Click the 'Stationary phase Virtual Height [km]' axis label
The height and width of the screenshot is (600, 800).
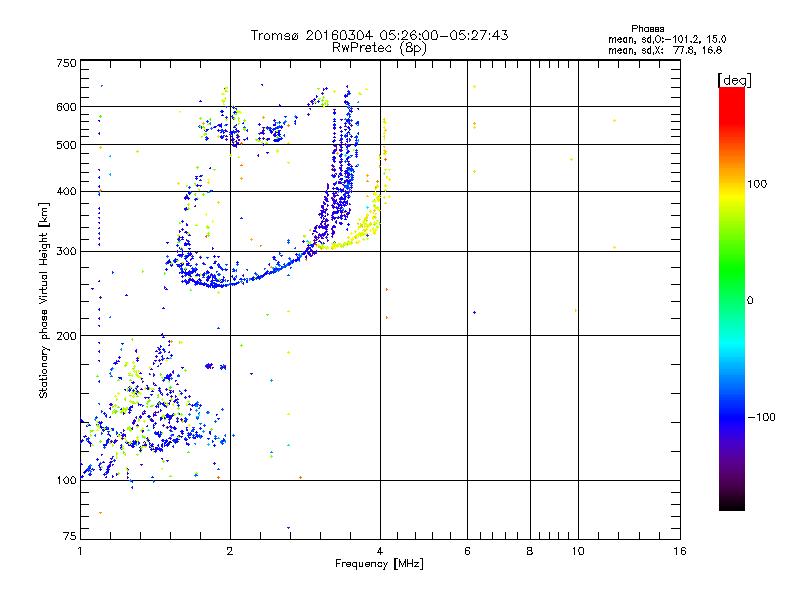44,301
